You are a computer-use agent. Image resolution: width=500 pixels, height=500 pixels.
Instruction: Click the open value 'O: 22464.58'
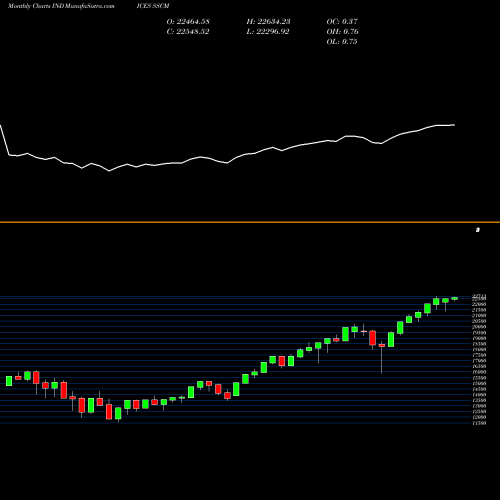click(188, 22)
